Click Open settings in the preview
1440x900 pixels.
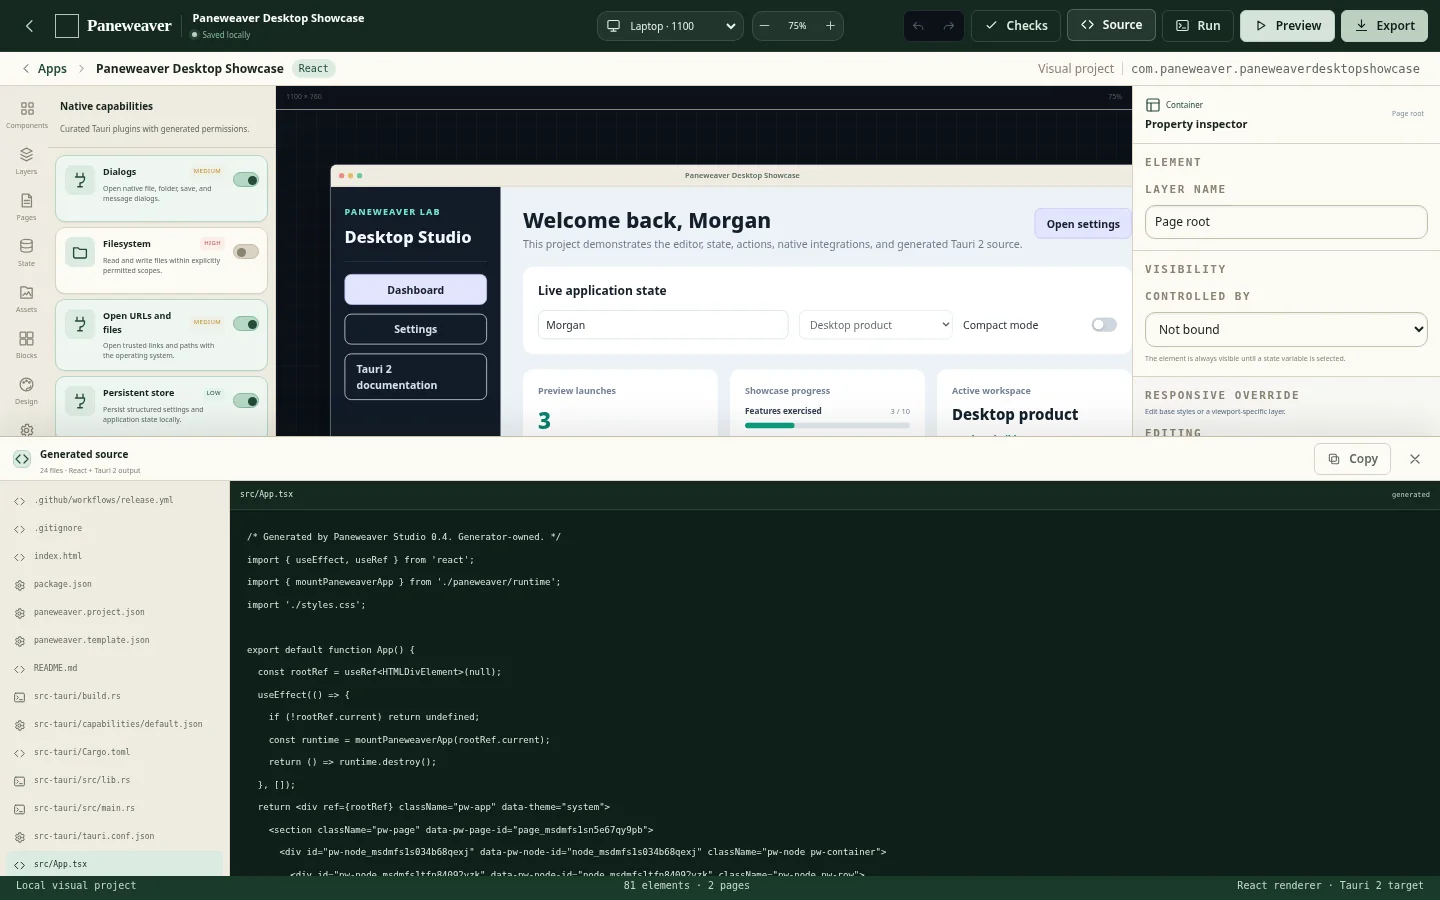point(1083,224)
